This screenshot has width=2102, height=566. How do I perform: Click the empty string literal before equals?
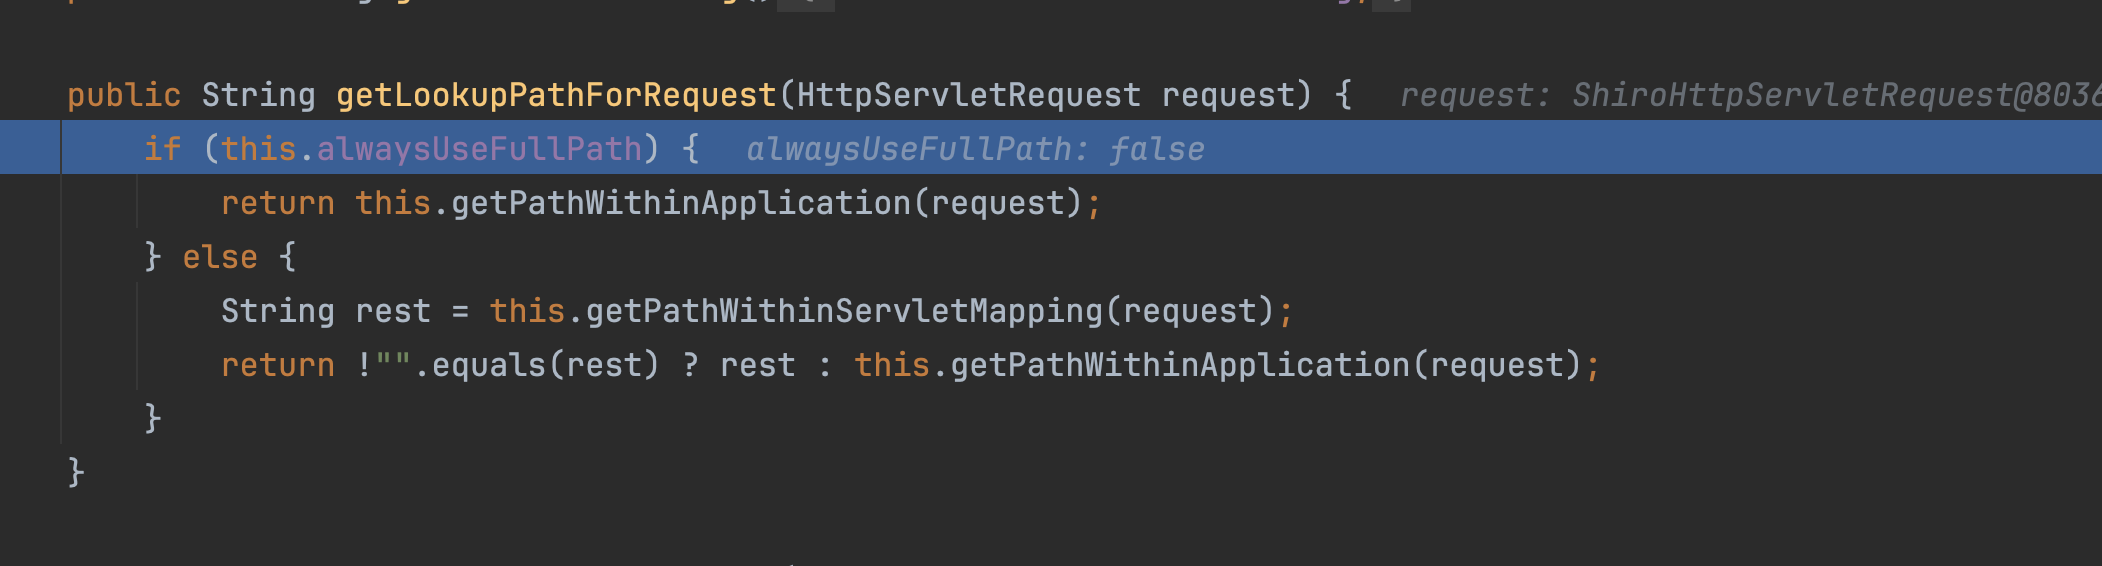point(393,365)
